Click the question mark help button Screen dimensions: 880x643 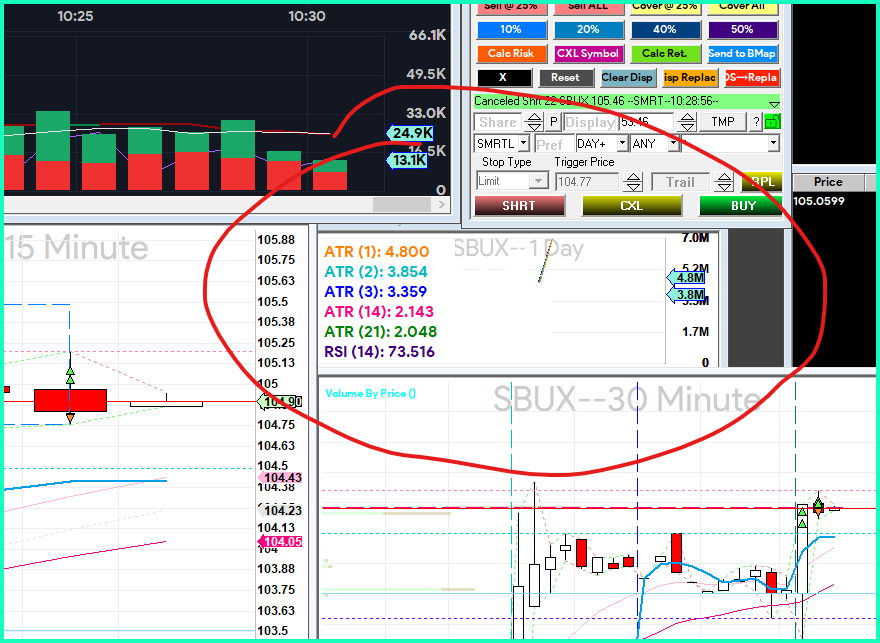[756, 122]
